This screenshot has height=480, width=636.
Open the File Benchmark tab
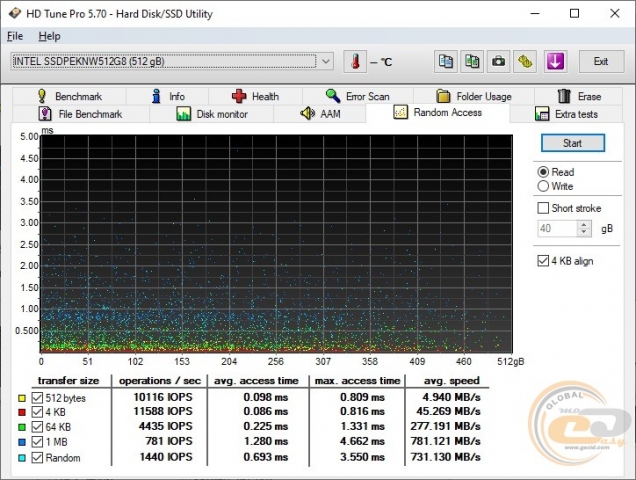81,114
